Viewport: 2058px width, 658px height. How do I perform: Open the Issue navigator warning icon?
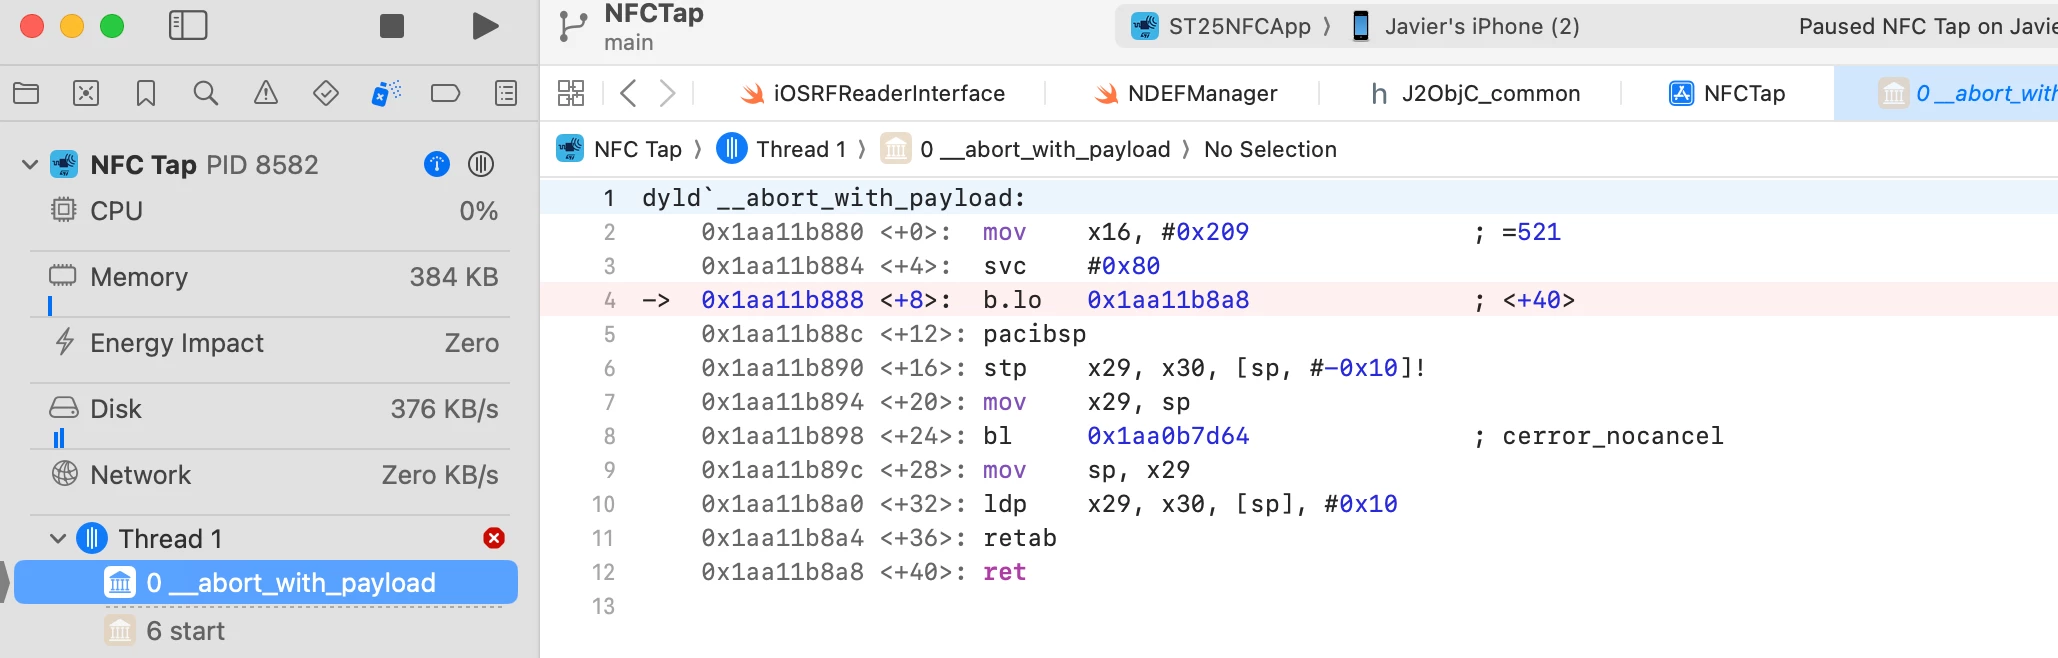pos(266,94)
